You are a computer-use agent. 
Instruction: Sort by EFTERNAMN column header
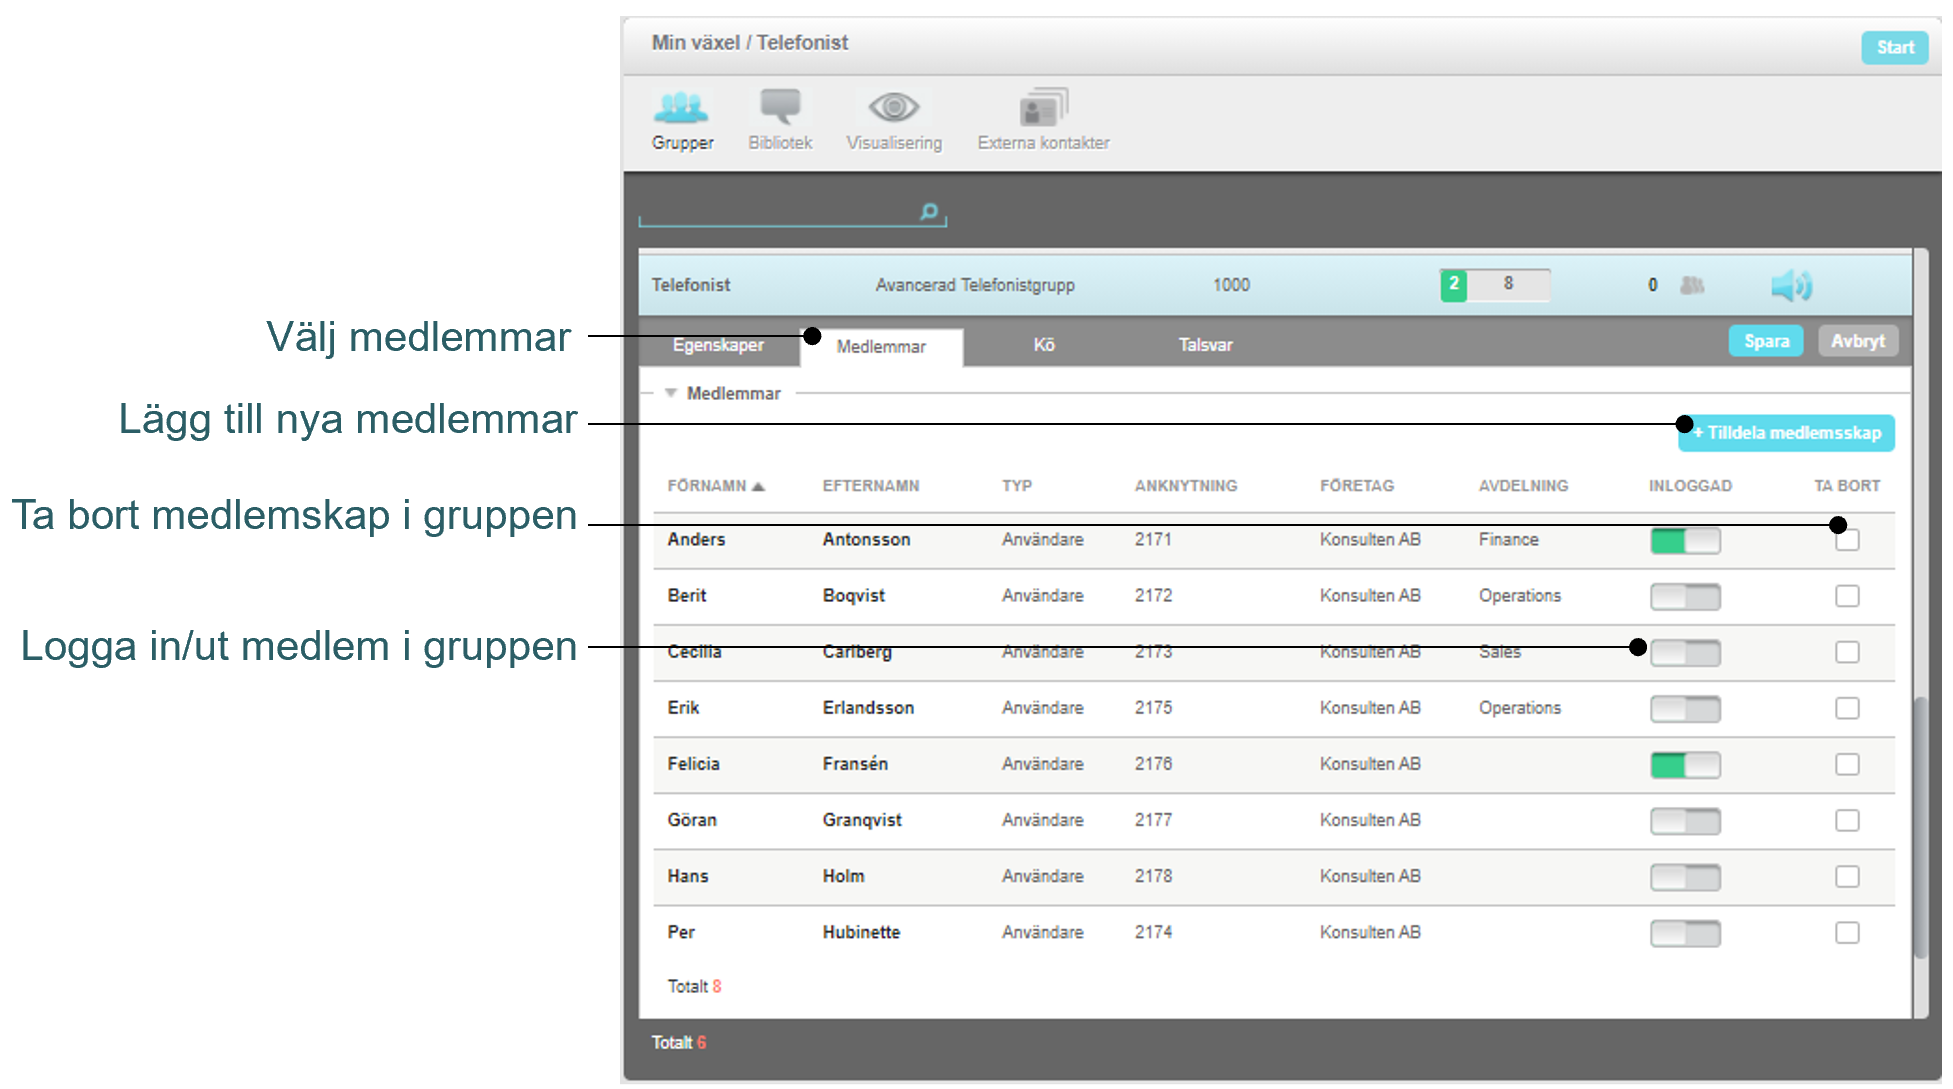pyautogui.click(x=870, y=485)
